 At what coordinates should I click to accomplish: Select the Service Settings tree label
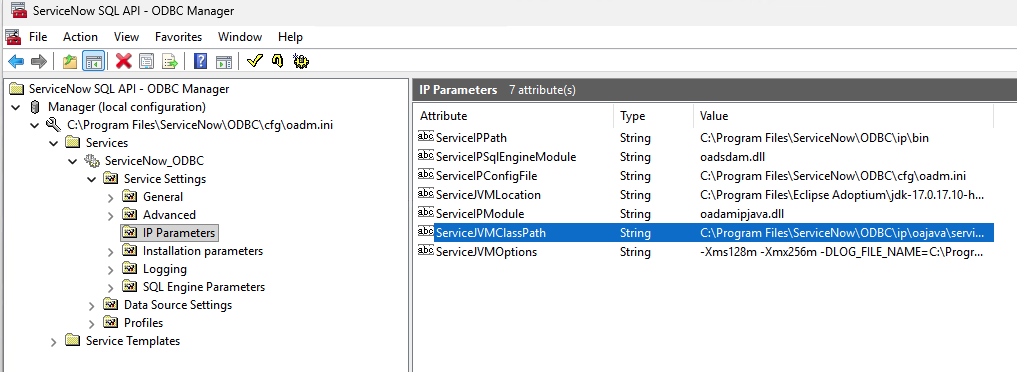point(165,179)
